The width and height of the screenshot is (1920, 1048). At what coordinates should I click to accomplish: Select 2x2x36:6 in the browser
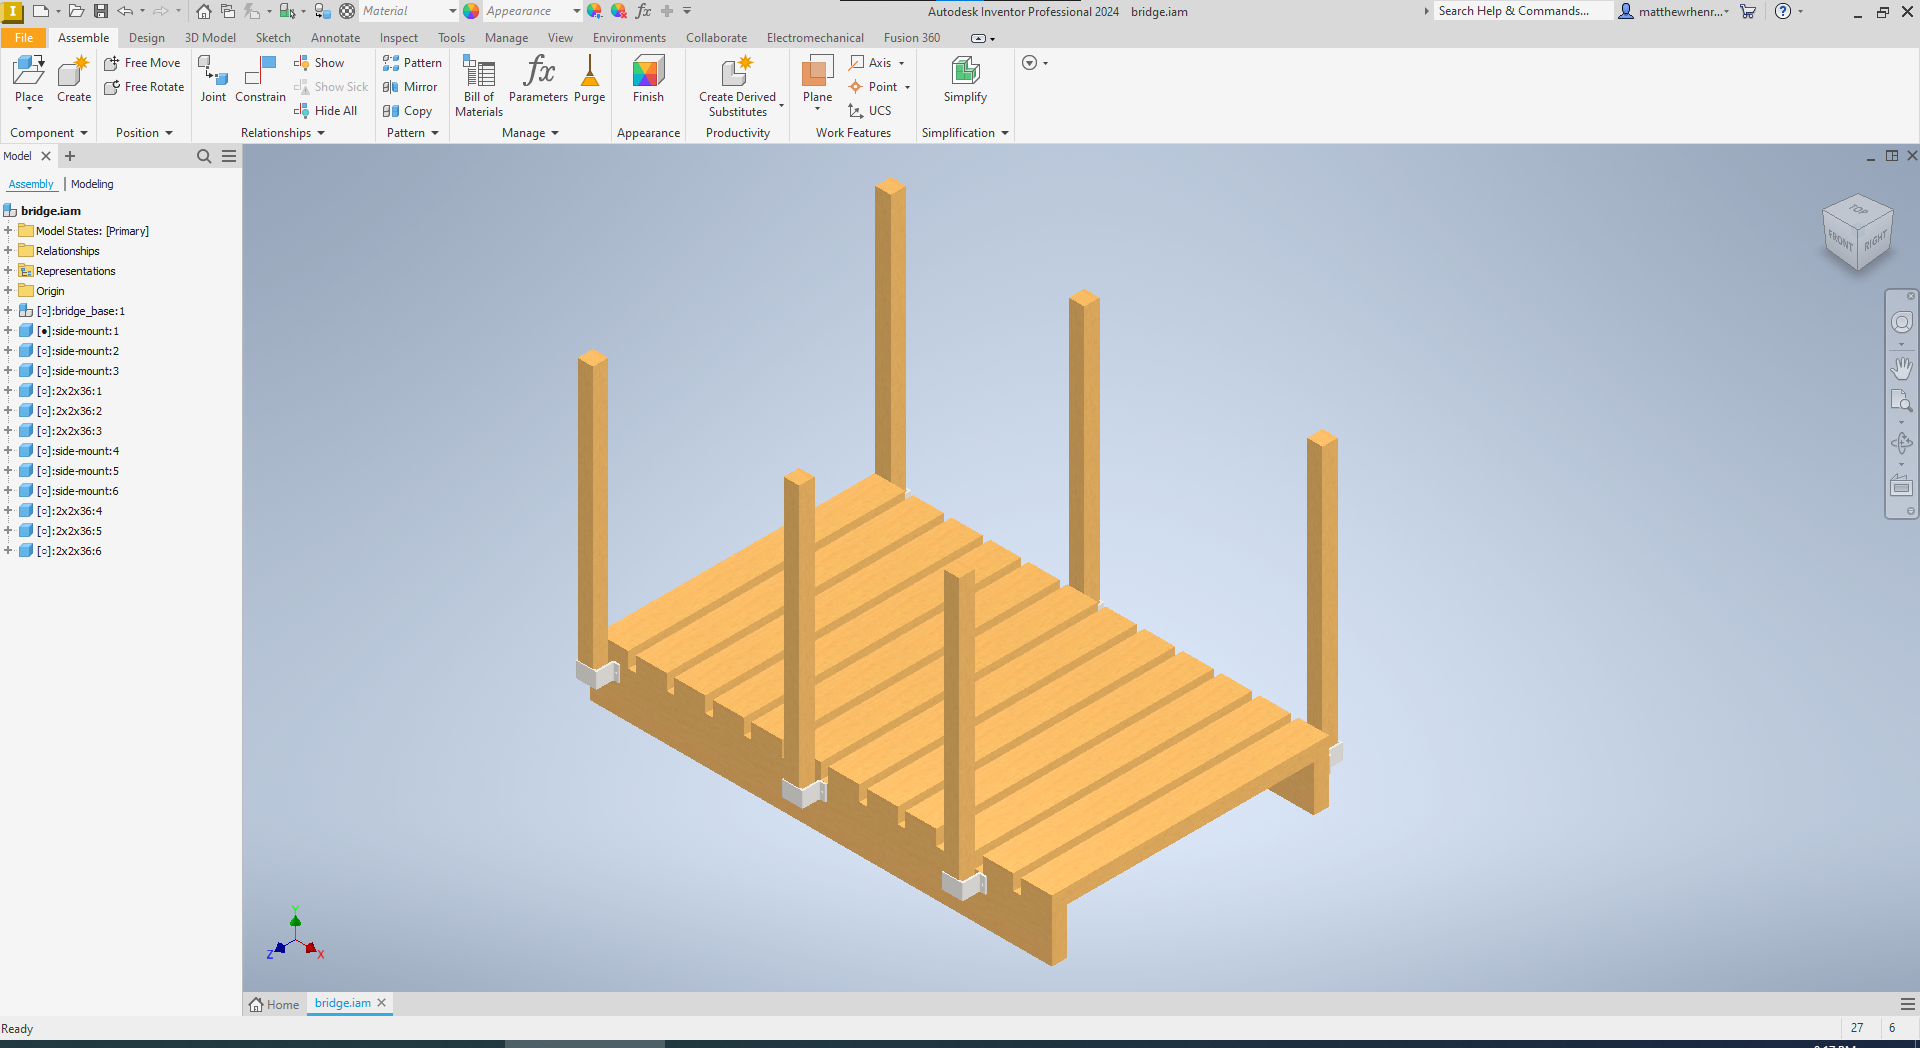[x=69, y=551]
